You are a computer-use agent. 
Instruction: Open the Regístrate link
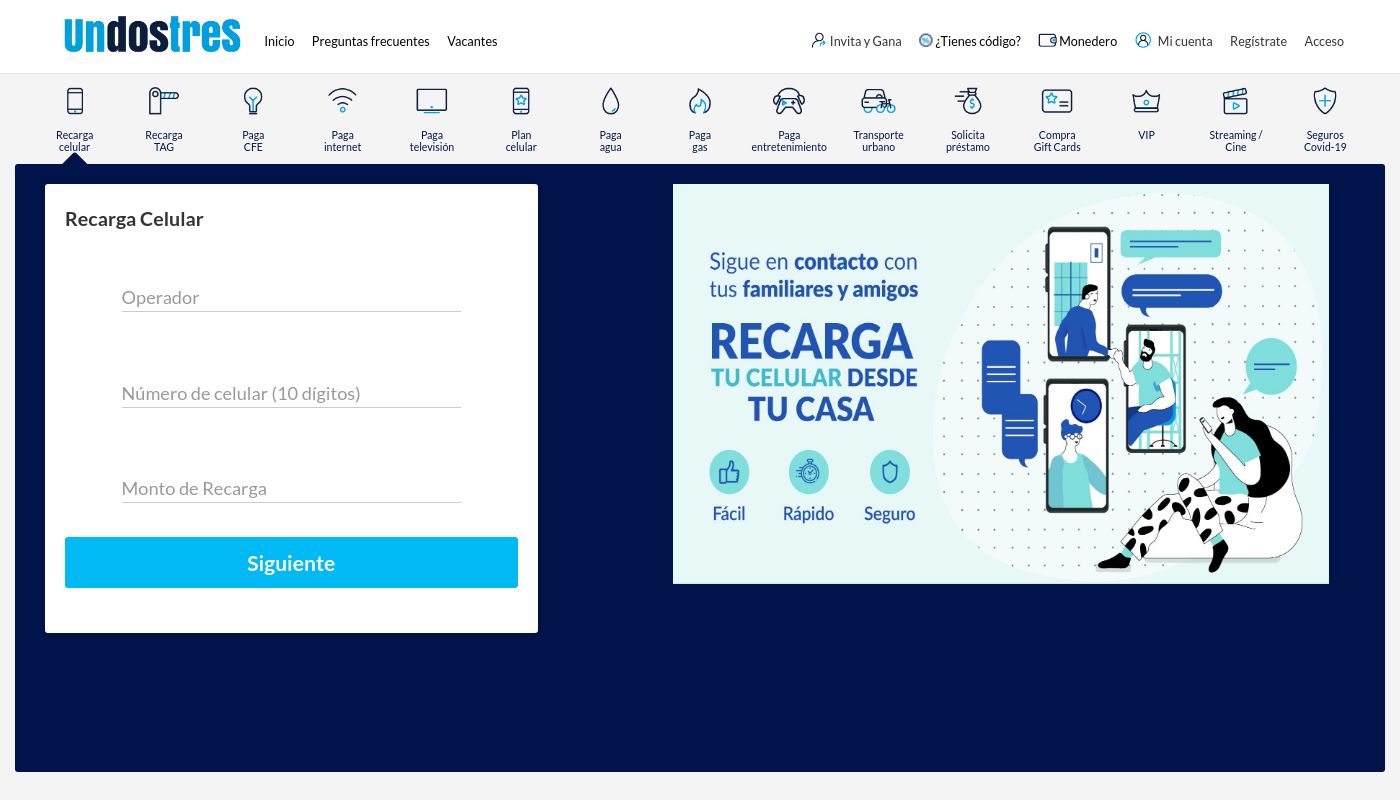click(x=1258, y=41)
